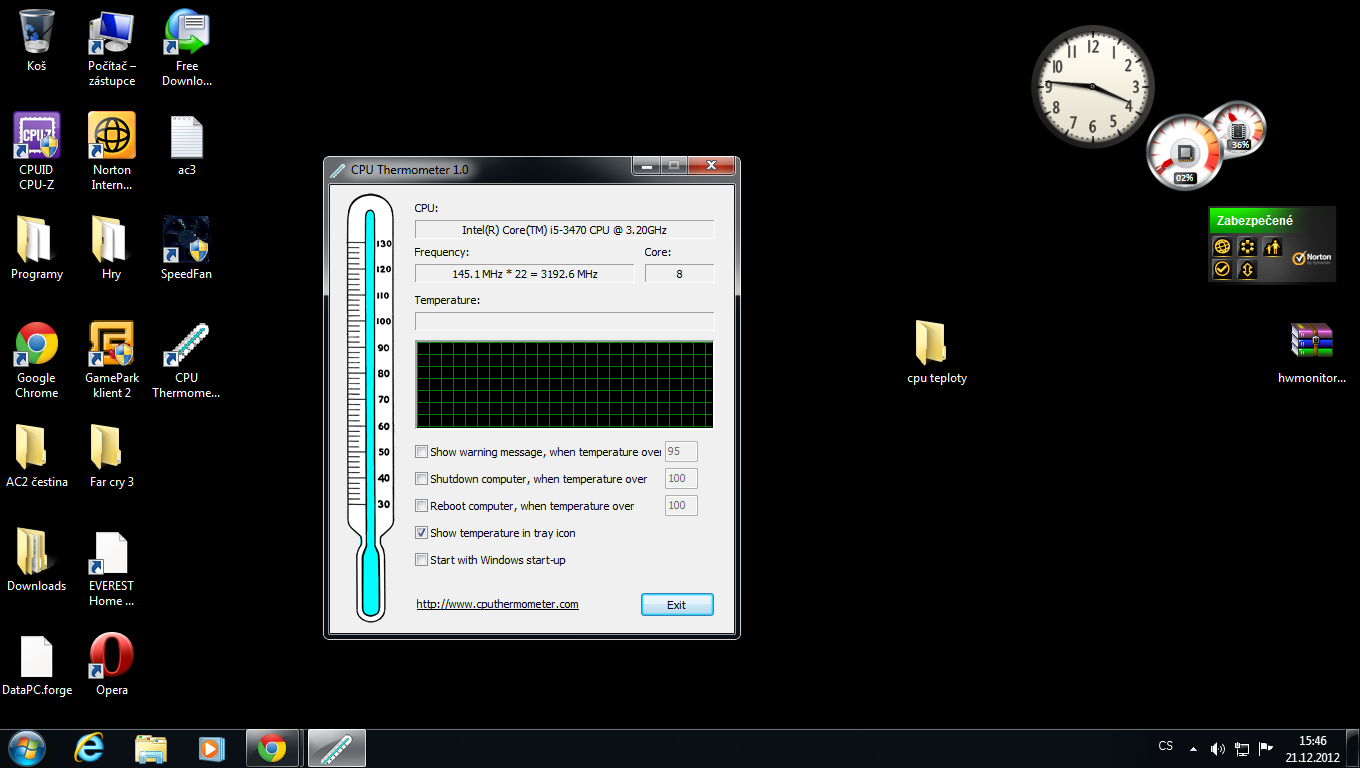Select the ac3 file on the desktop
Screen dimensions: 1360x768
pos(187,144)
